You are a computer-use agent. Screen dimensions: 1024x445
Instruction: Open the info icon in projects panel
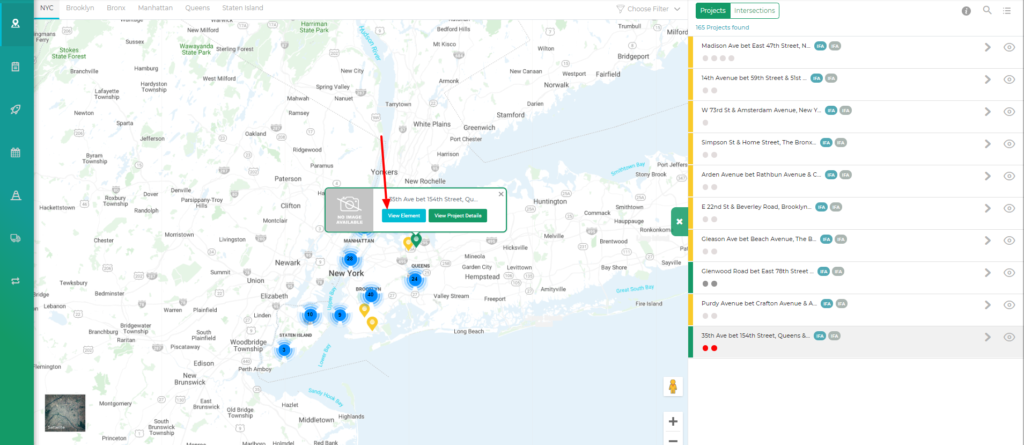click(966, 11)
